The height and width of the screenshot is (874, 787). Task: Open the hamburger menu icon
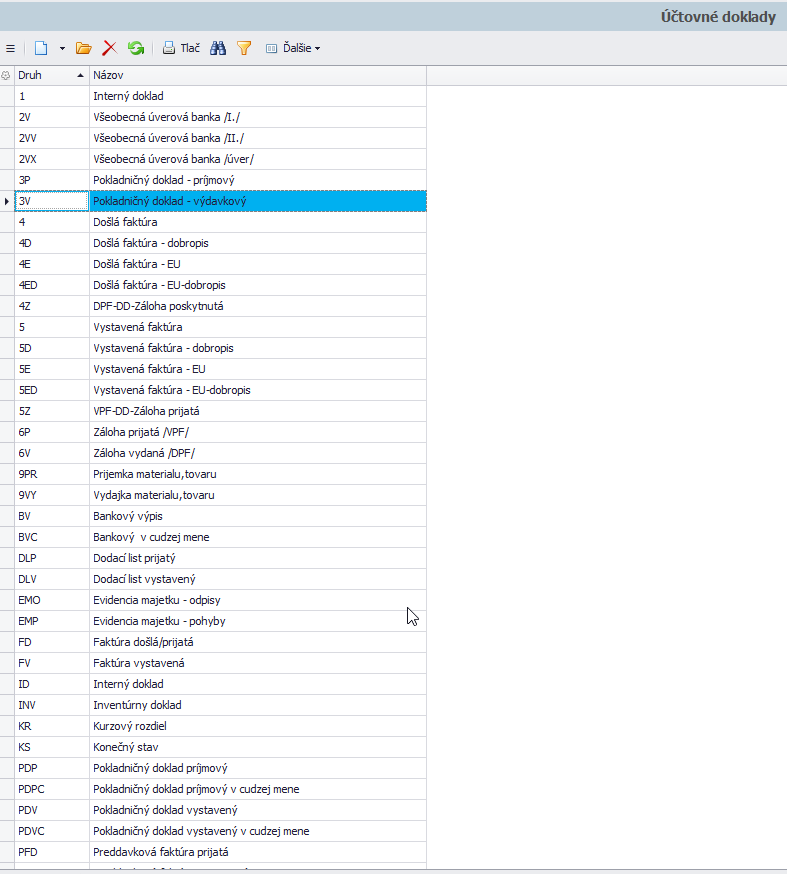tap(9, 48)
